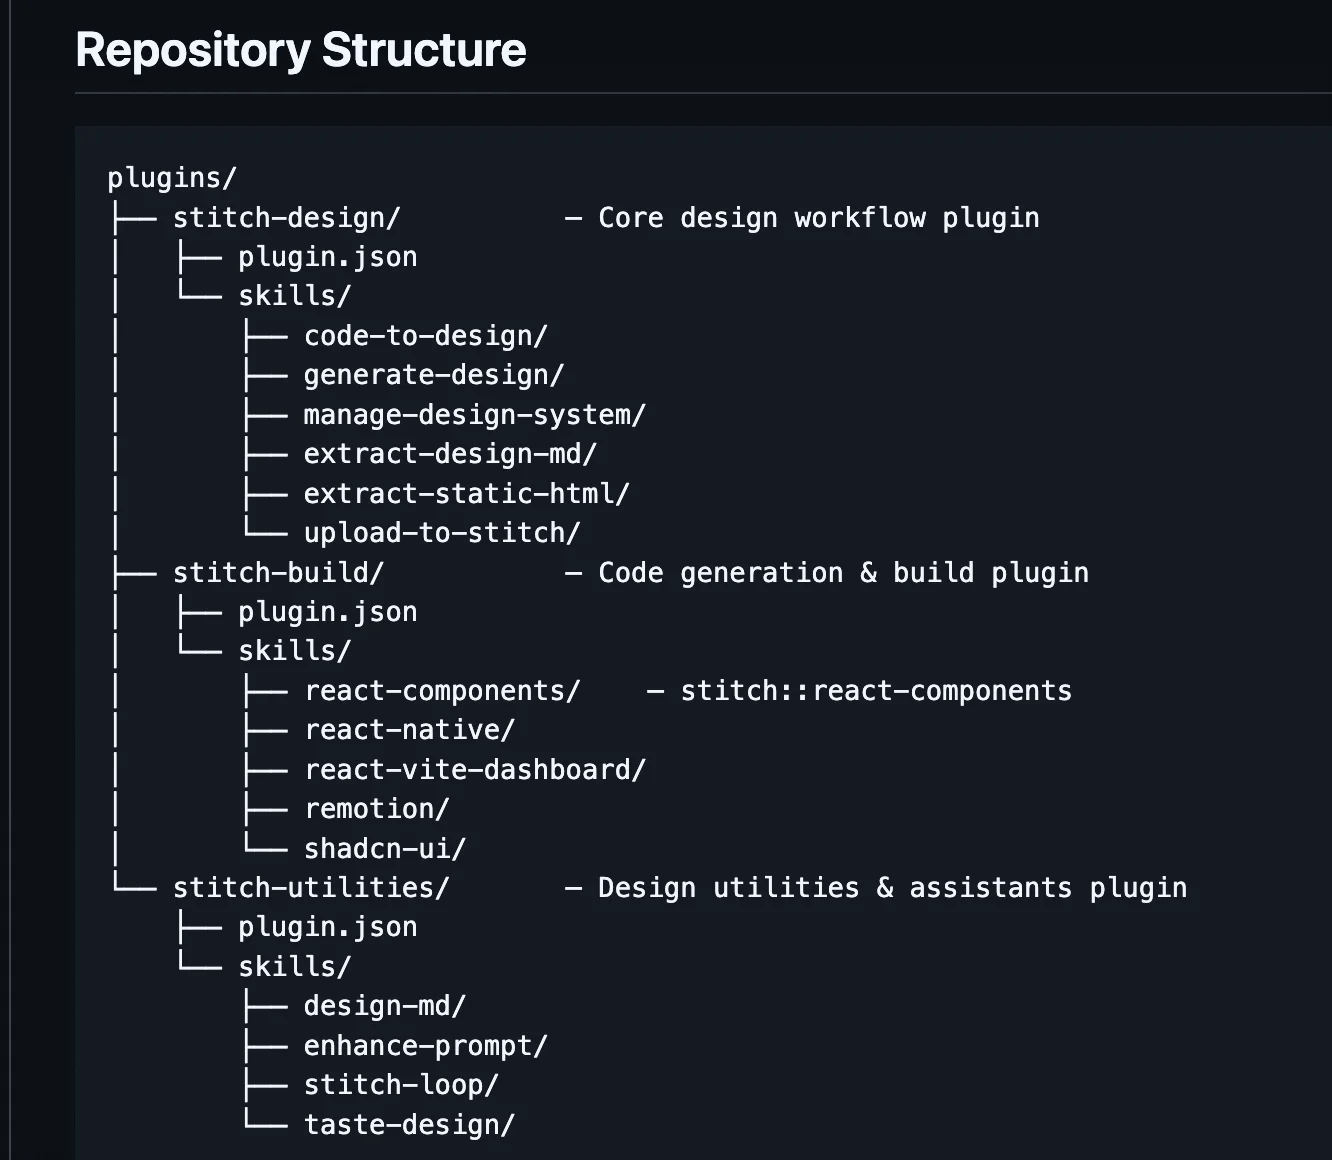Select the "Design utilities & assistants plugin" description
Screen dimensions: 1332x1160
click(893, 888)
